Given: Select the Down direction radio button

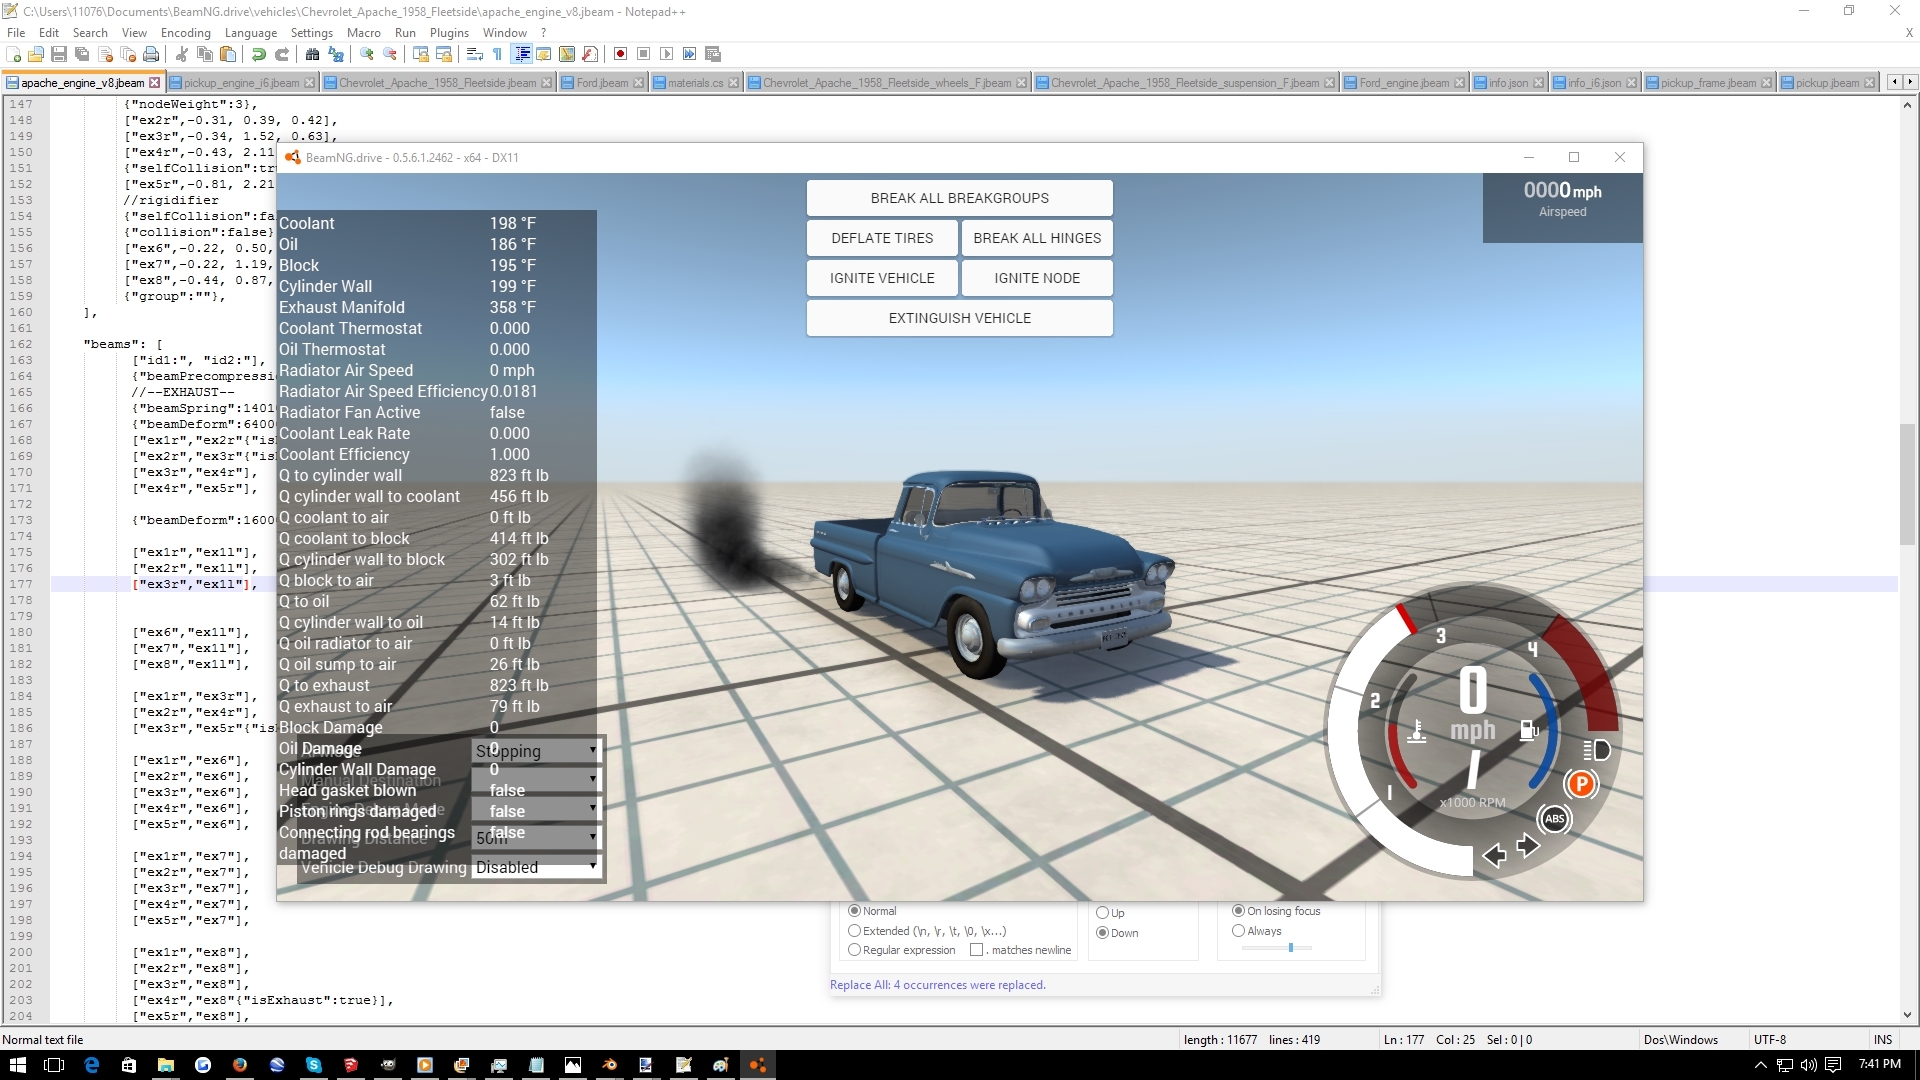Looking at the screenshot, I should pyautogui.click(x=1102, y=933).
